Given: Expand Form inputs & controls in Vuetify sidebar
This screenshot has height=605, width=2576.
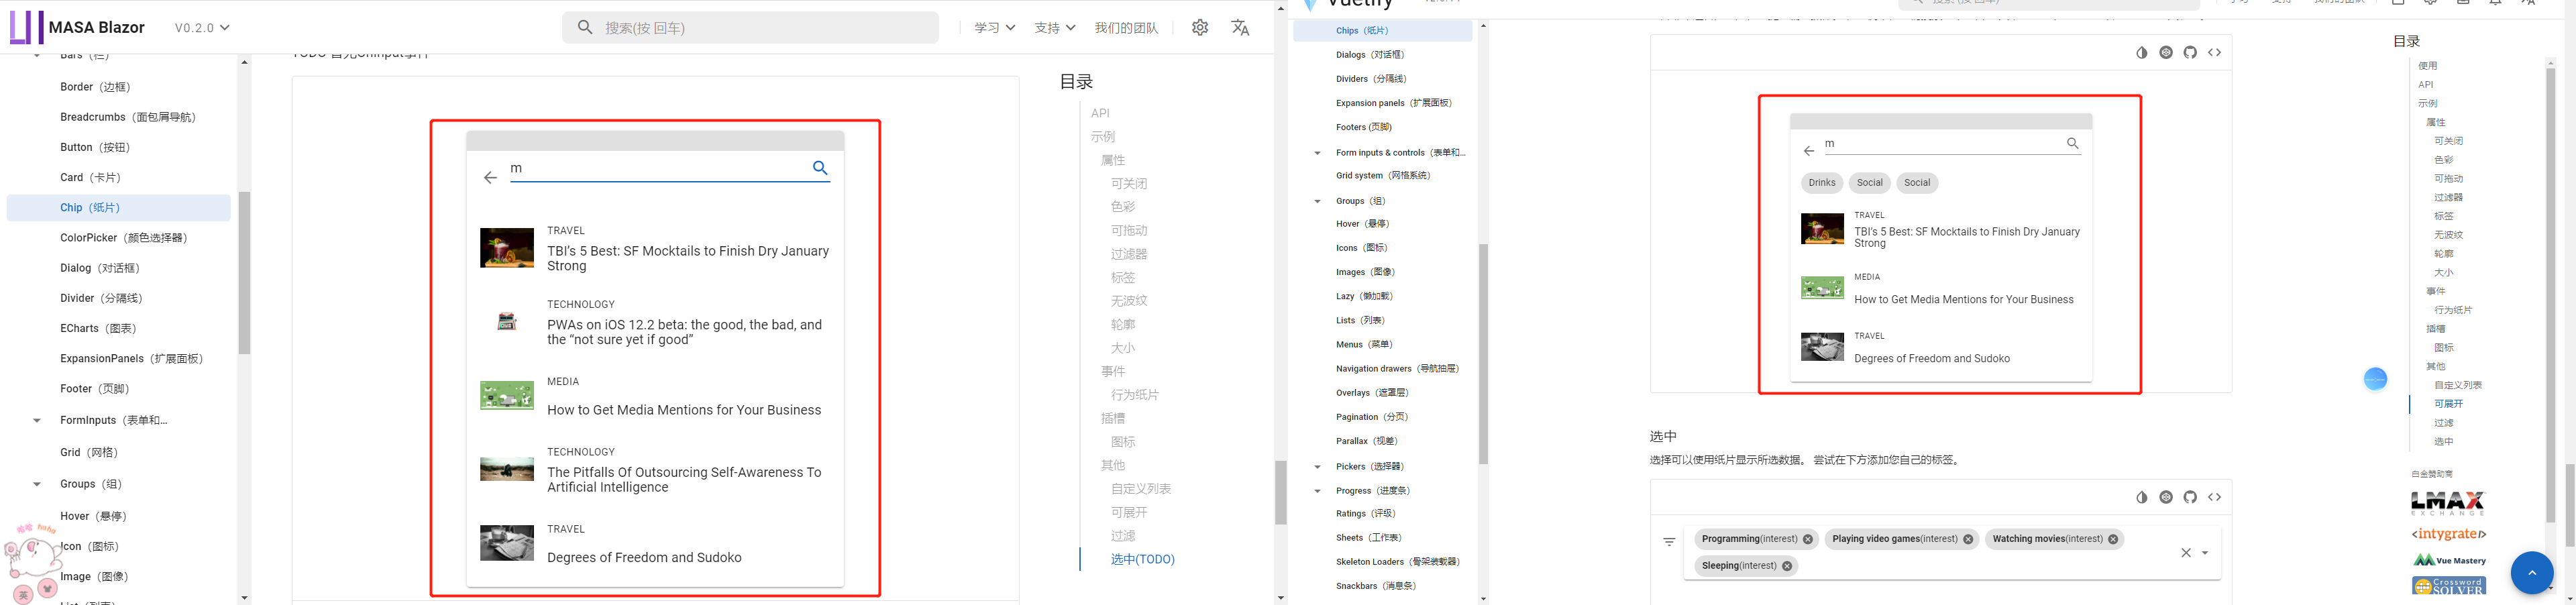Looking at the screenshot, I should (1318, 152).
